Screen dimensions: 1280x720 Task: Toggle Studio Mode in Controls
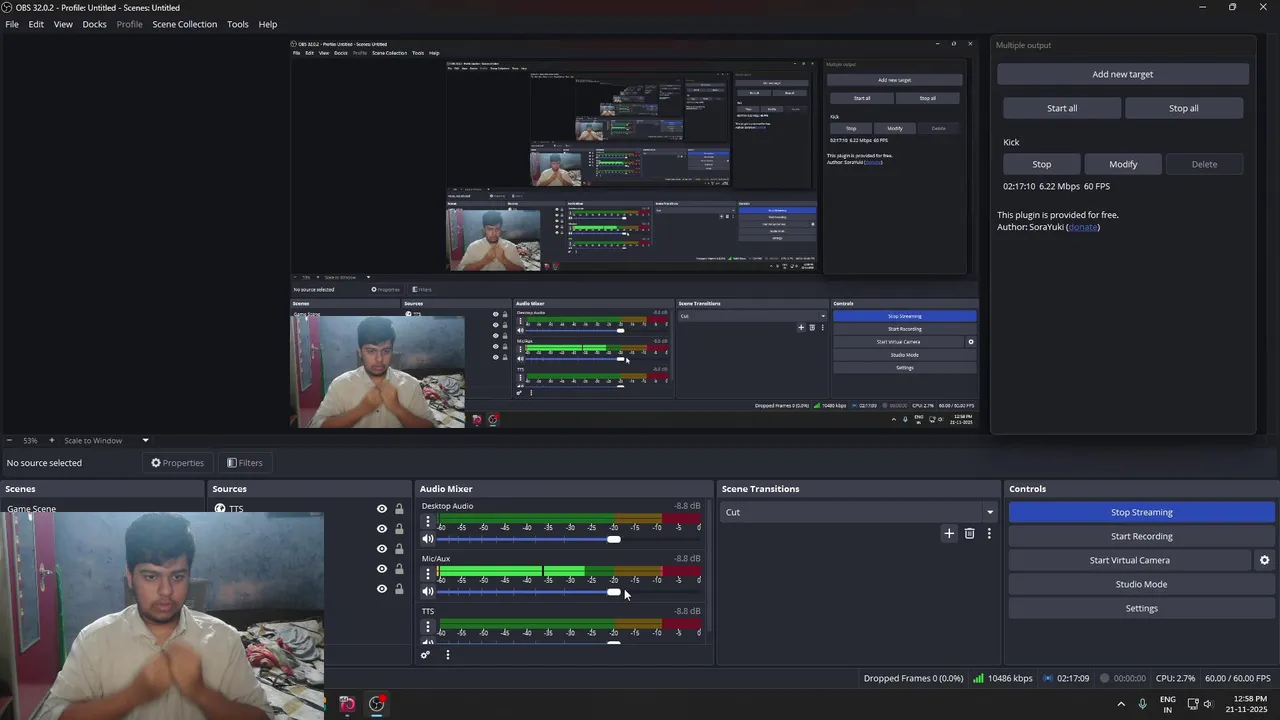[1141, 584]
